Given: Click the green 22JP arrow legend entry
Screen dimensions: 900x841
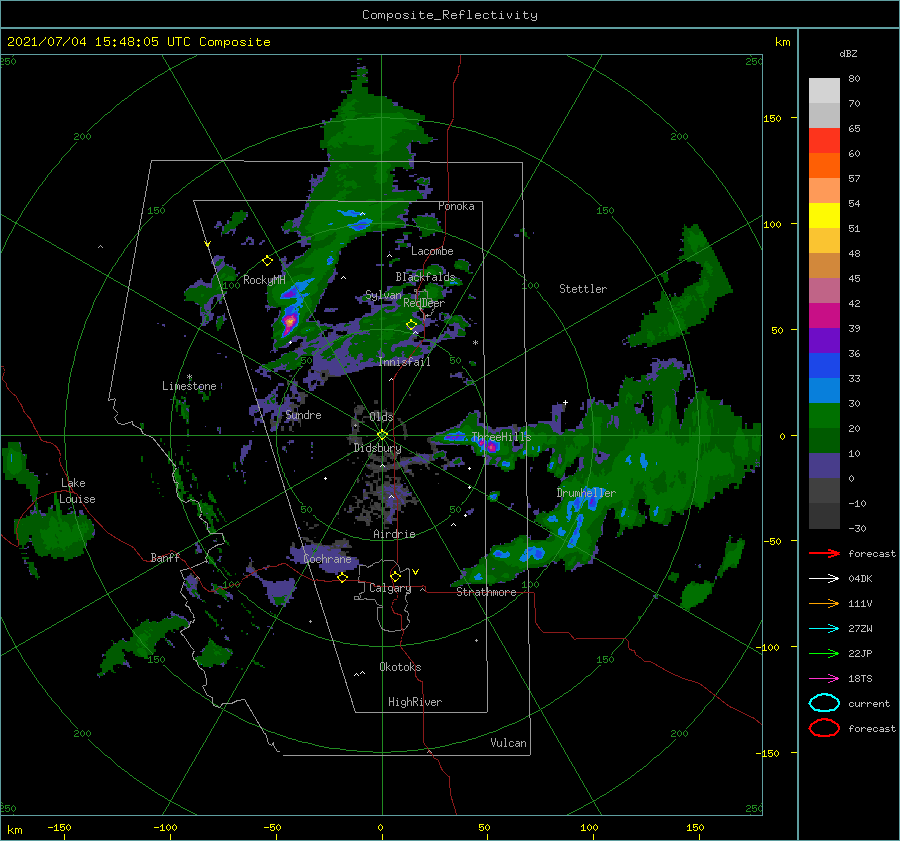Looking at the screenshot, I should click(x=824, y=653).
